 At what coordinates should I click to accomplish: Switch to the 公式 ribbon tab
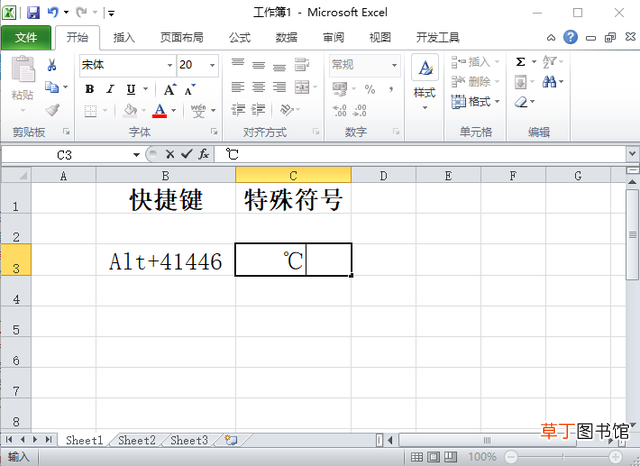click(x=240, y=38)
